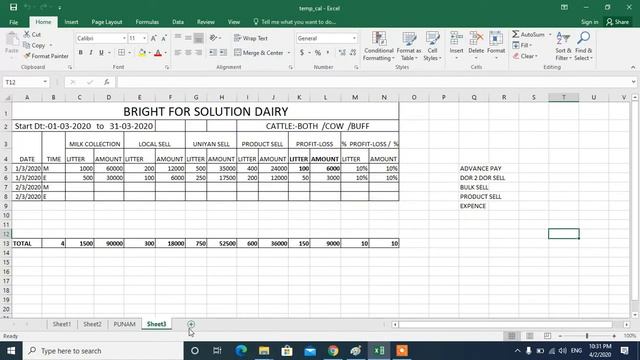
Task: Select the Format Painter tool
Action: click(x=46, y=56)
